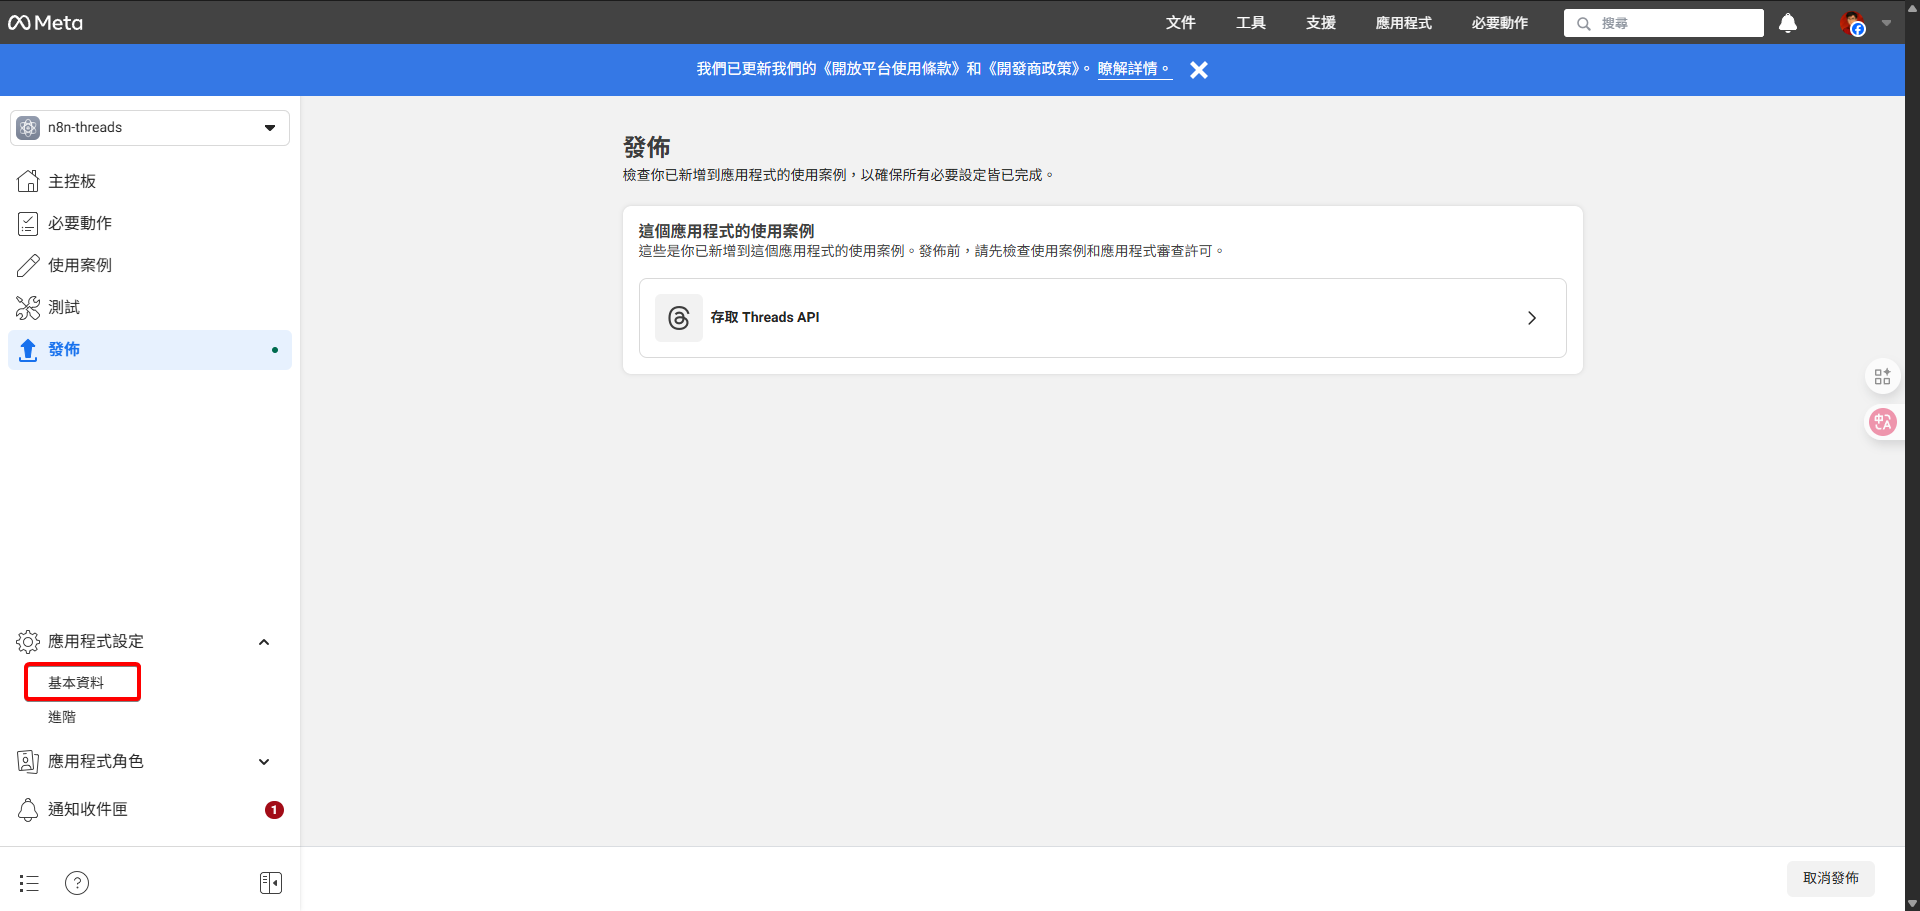This screenshot has width=1920, height=911.
Task: Open the notifications bell icon
Action: click(x=1788, y=23)
